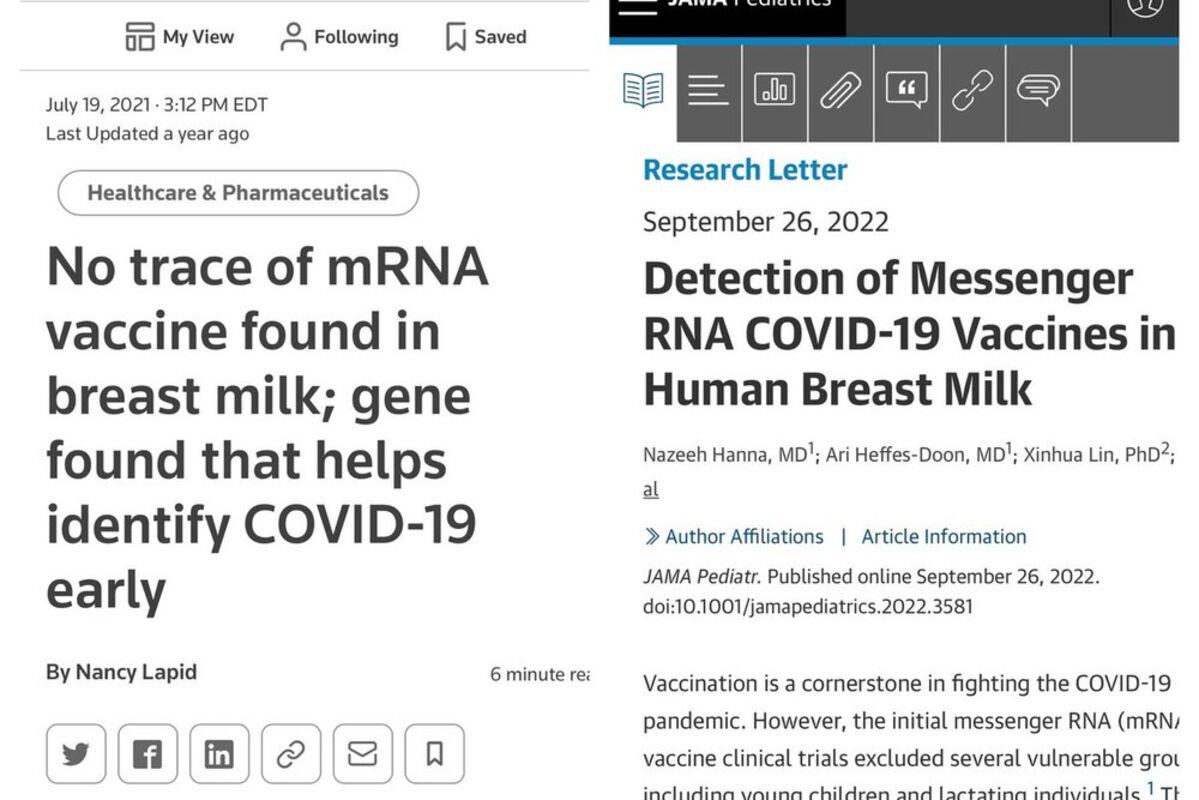Screen dimensions: 1199x800
Task: Share article on LinkedIn icon
Action: (219, 754)
